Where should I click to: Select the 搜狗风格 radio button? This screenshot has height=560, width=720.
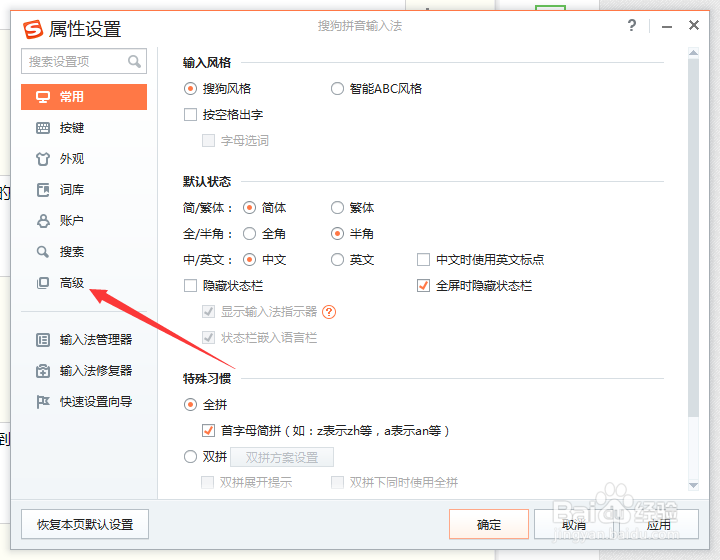click(x=190, y=89)
